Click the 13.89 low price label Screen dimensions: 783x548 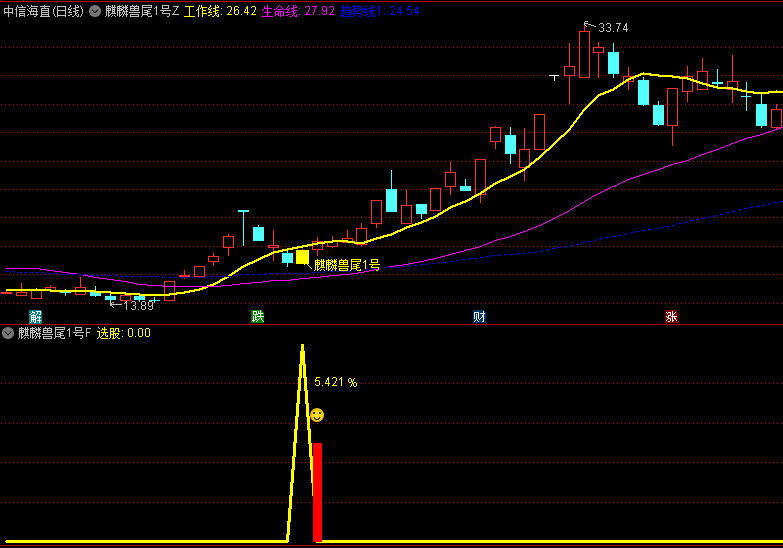139,306
